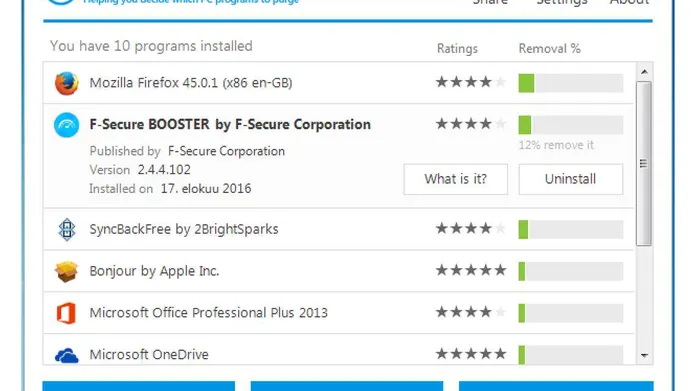Screen dimensions: 696x391
Task: Click the scroll down arrow of program list
Action: click(644, 355)
